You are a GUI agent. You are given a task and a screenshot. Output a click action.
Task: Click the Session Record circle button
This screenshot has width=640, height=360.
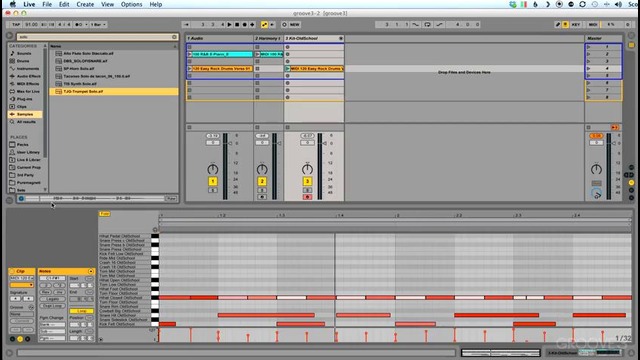pyautogui.click(x=284, y=24)
